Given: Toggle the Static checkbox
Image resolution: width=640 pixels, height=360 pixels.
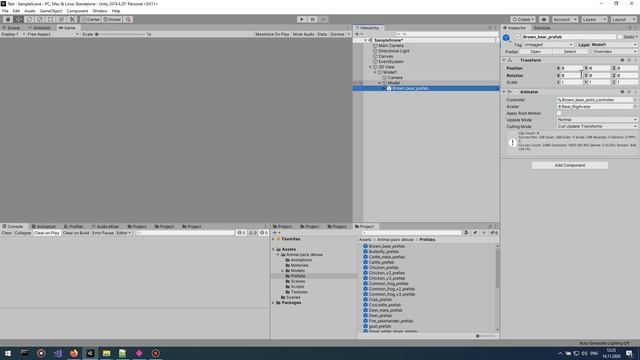Looking at the screenshot, I should 620,37.
